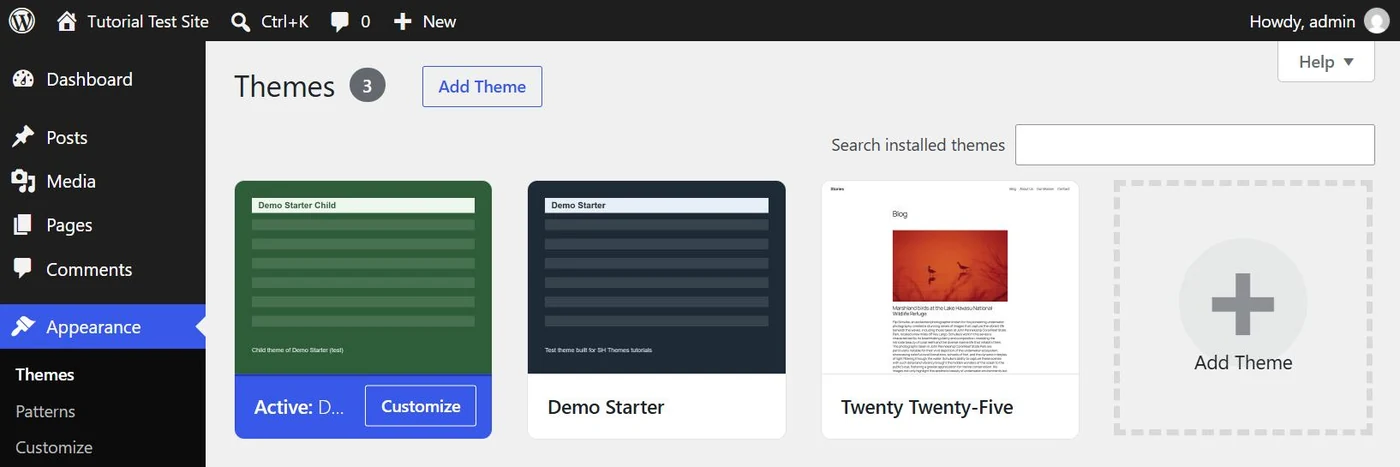Click the comment count 0 in admin bar

[365, 21]
